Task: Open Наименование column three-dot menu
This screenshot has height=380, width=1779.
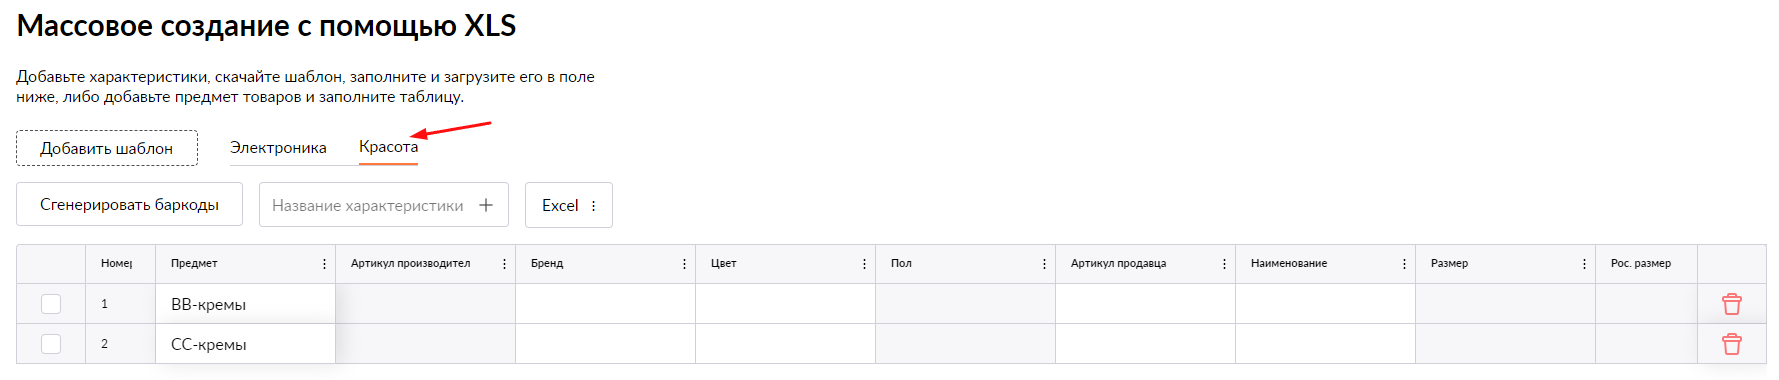Action: [x=1404, y=264]
